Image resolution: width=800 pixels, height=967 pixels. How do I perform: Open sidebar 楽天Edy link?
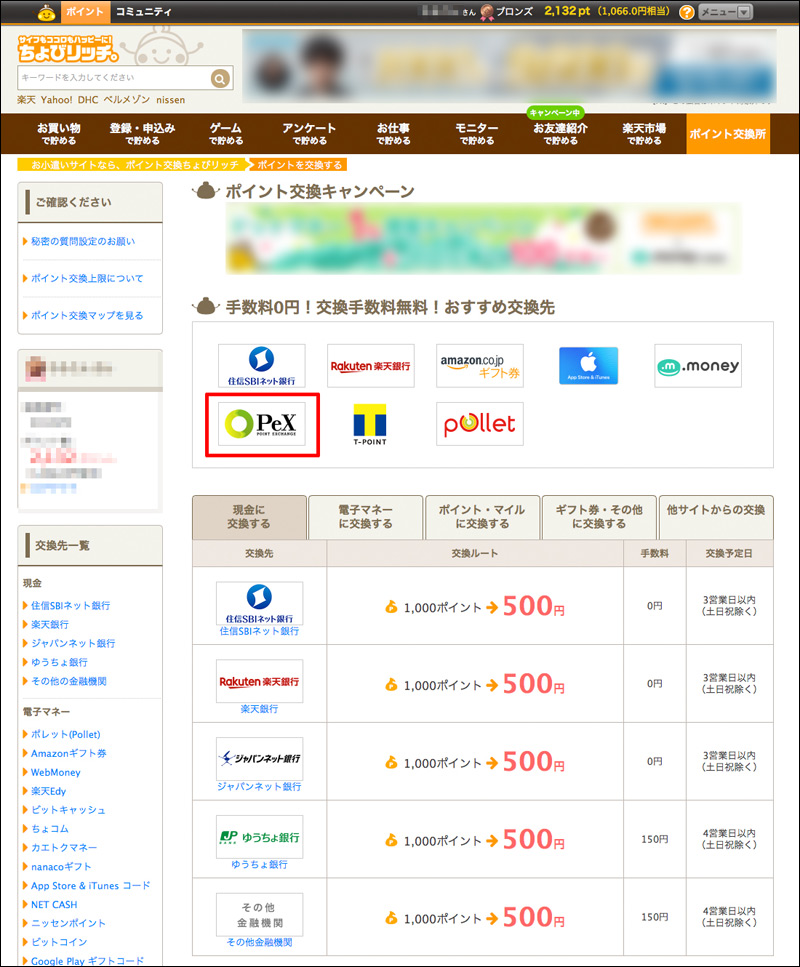click(48, 791)
